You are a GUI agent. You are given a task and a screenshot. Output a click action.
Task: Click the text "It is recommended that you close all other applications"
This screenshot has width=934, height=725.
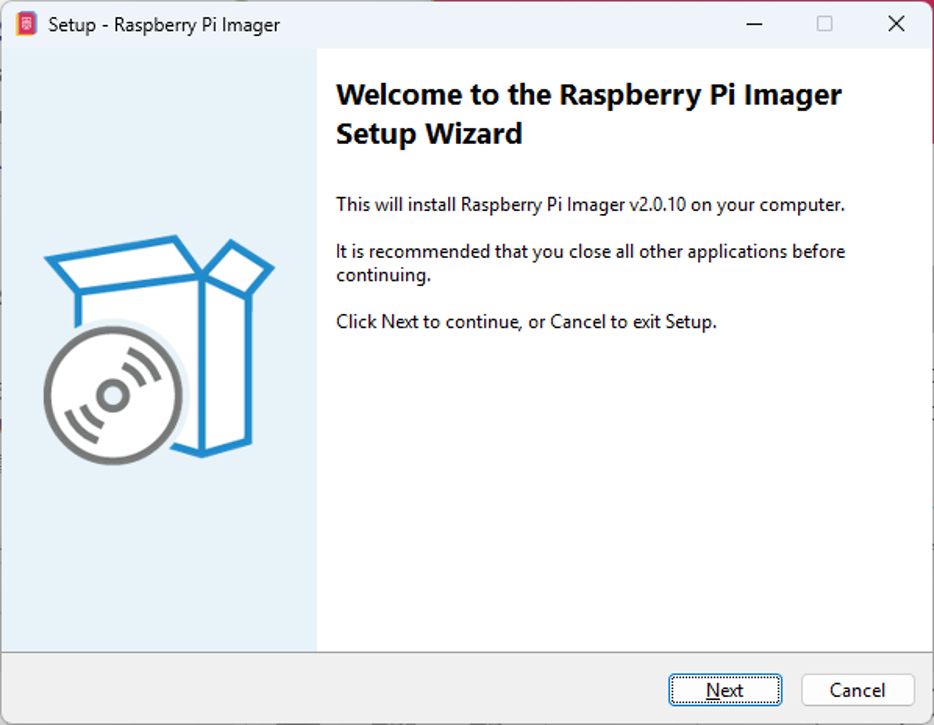click(x=562, y=251)
